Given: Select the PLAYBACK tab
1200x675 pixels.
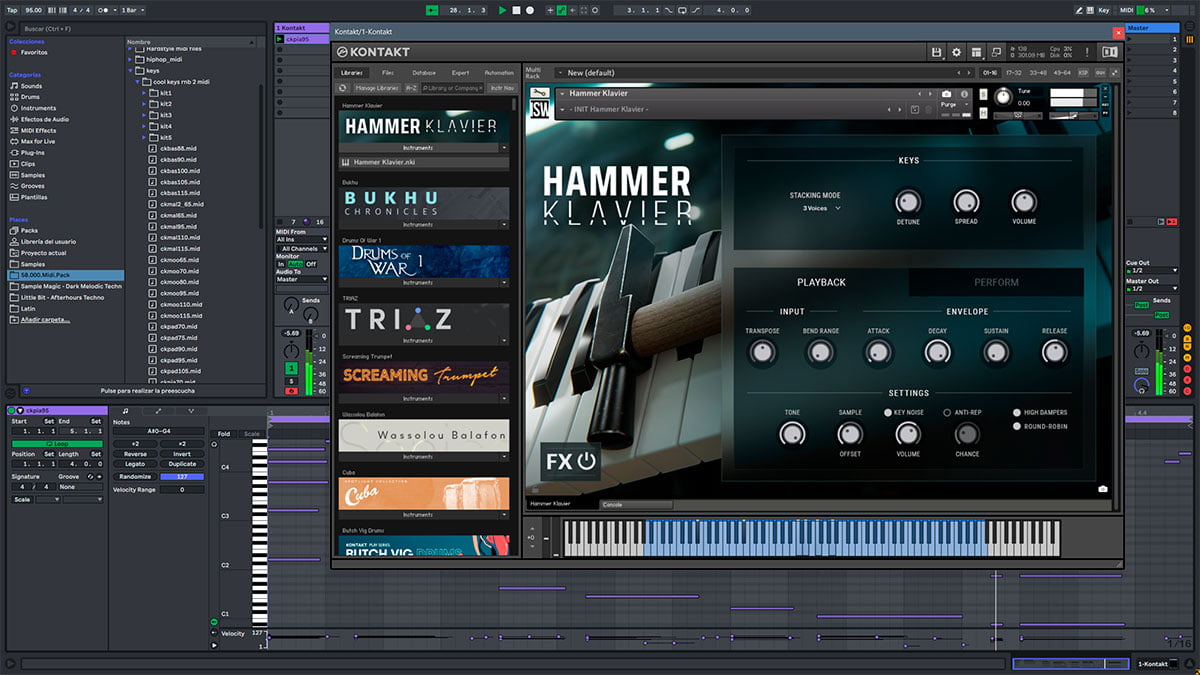Looking at the screenshot, I should [821, 282].
